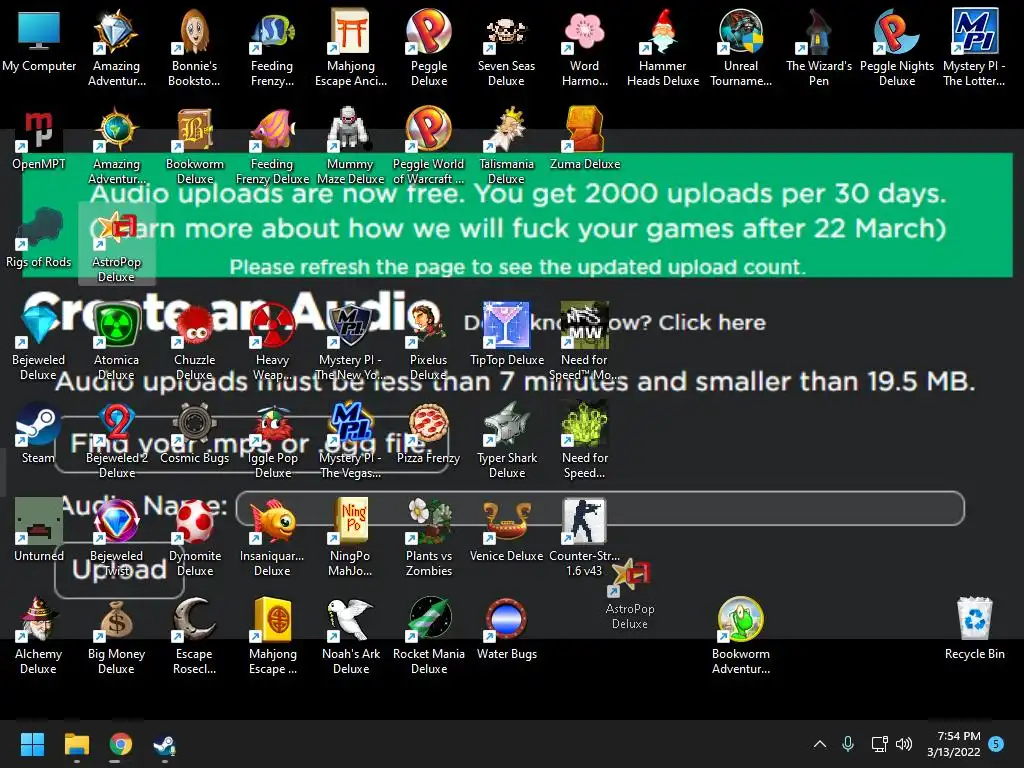Open Google Chrome from the taskbar
This screenshot has width=1024, height=768.
click(x=121, y=744)
